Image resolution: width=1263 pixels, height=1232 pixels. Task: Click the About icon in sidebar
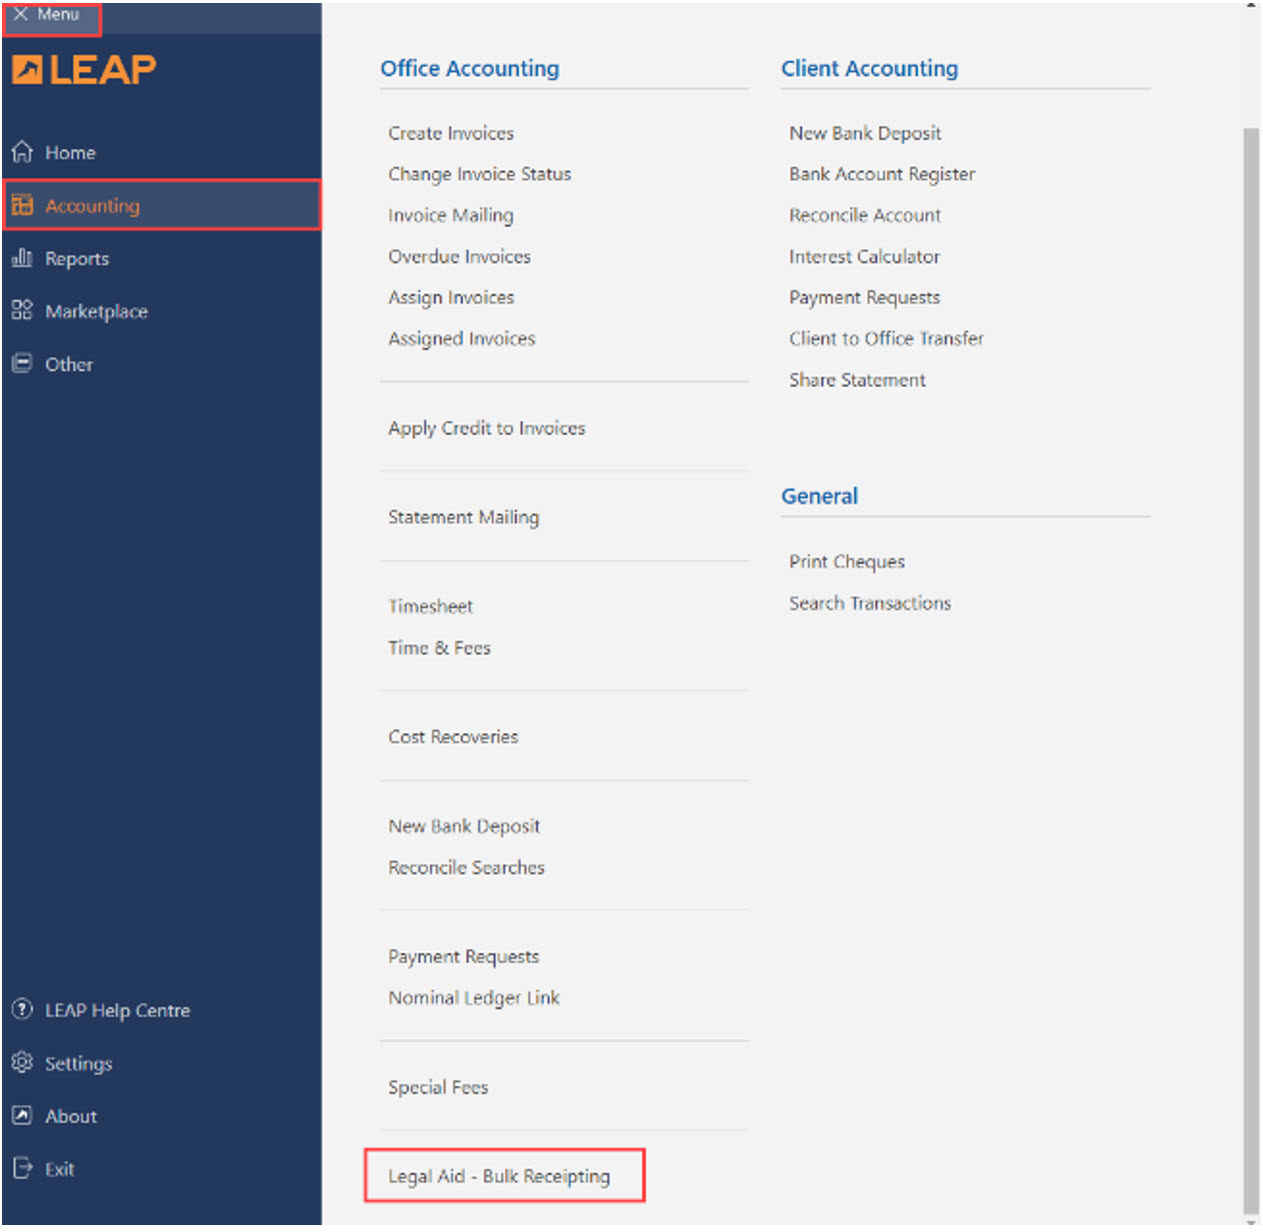pos(22,1116)
